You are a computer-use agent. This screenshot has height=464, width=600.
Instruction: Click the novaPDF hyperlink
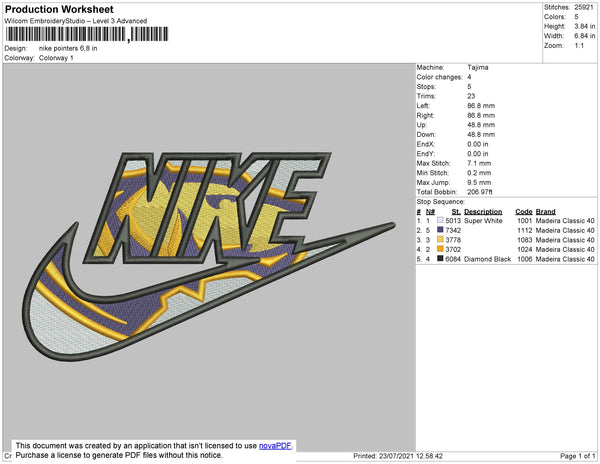pos(275,446)
